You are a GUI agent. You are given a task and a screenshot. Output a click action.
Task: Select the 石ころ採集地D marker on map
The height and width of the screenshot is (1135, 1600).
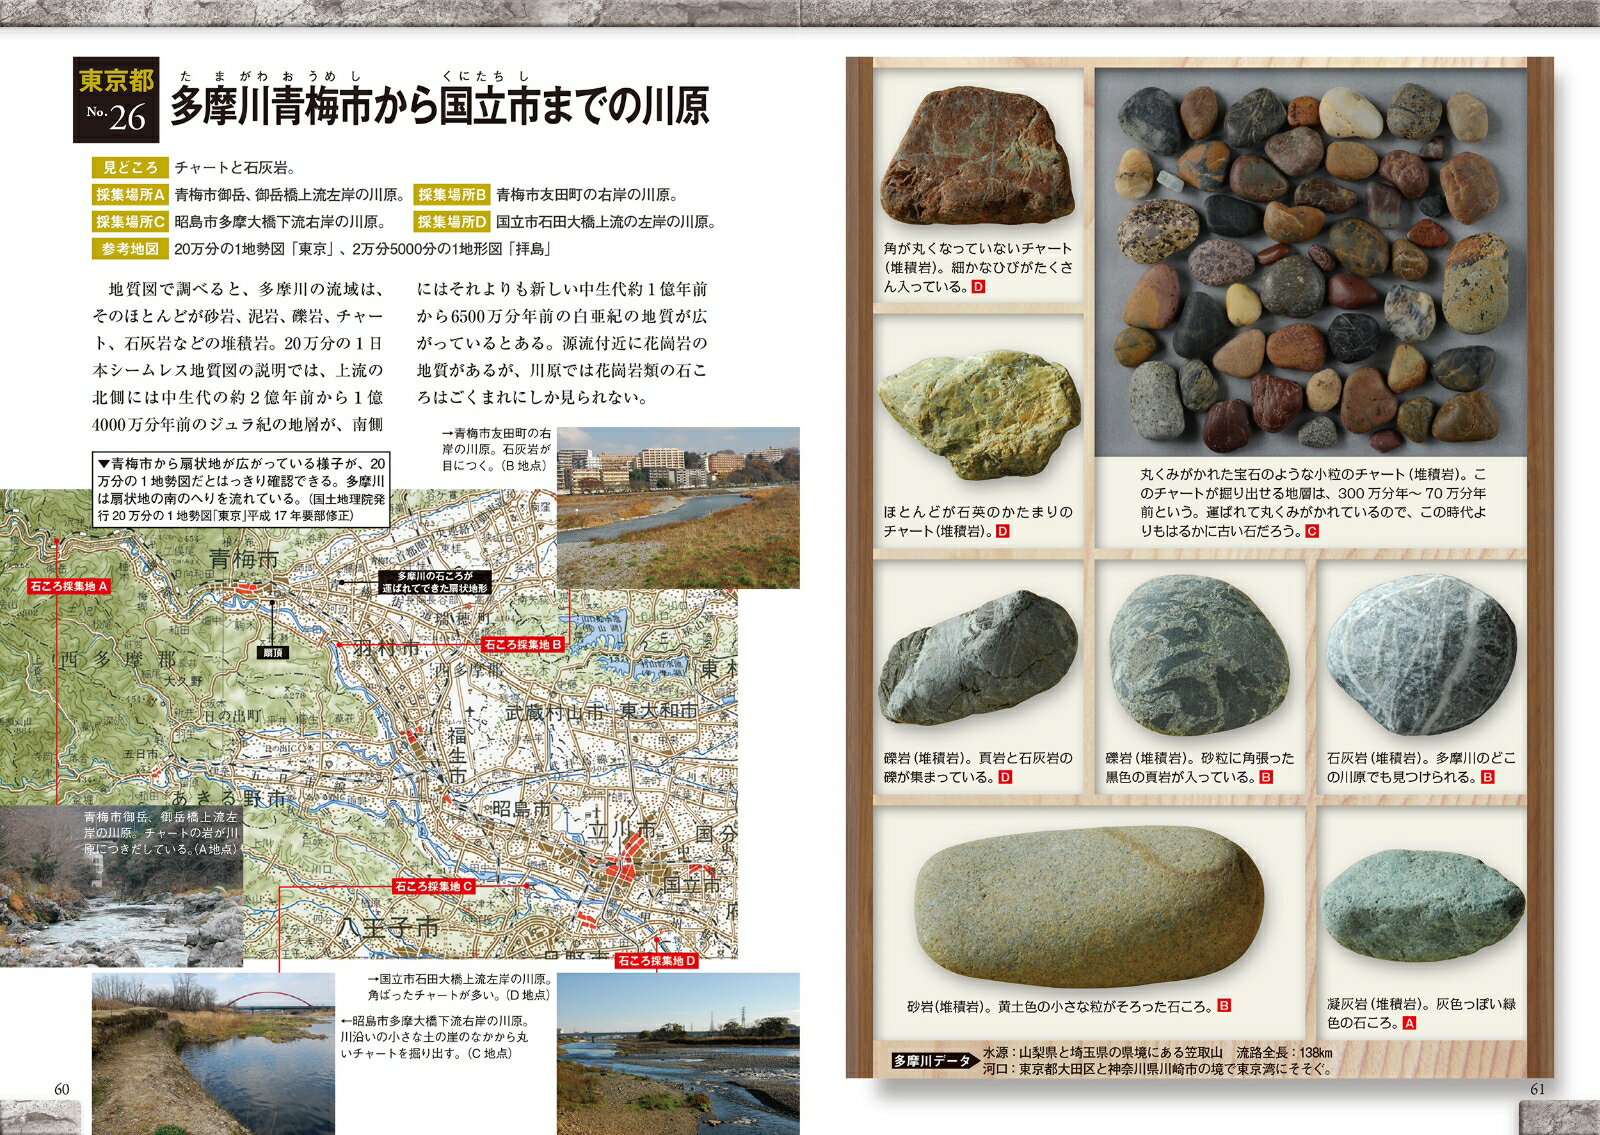coord(656,961)
